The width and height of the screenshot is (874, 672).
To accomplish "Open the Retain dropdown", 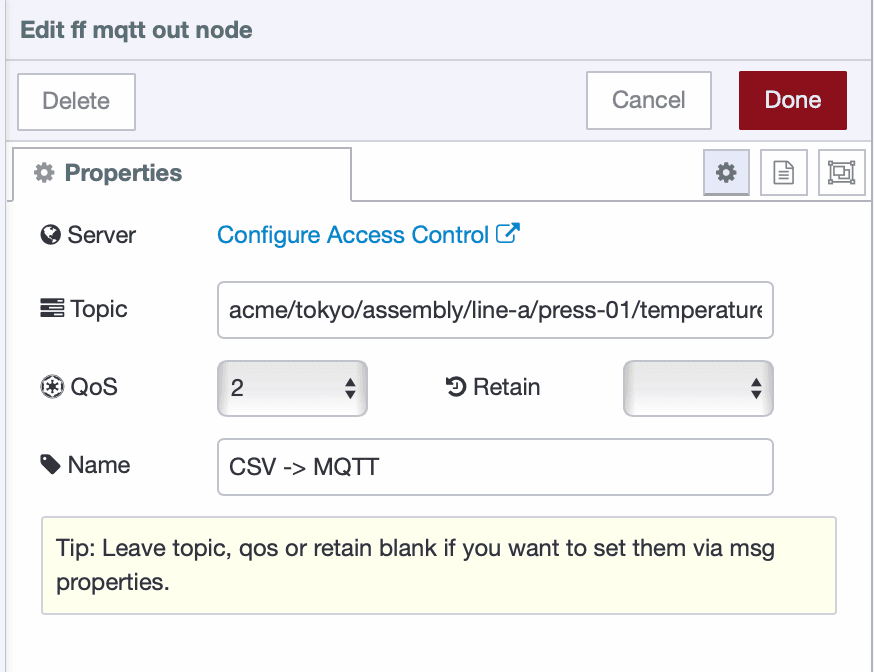I will [x=697, y=388].
